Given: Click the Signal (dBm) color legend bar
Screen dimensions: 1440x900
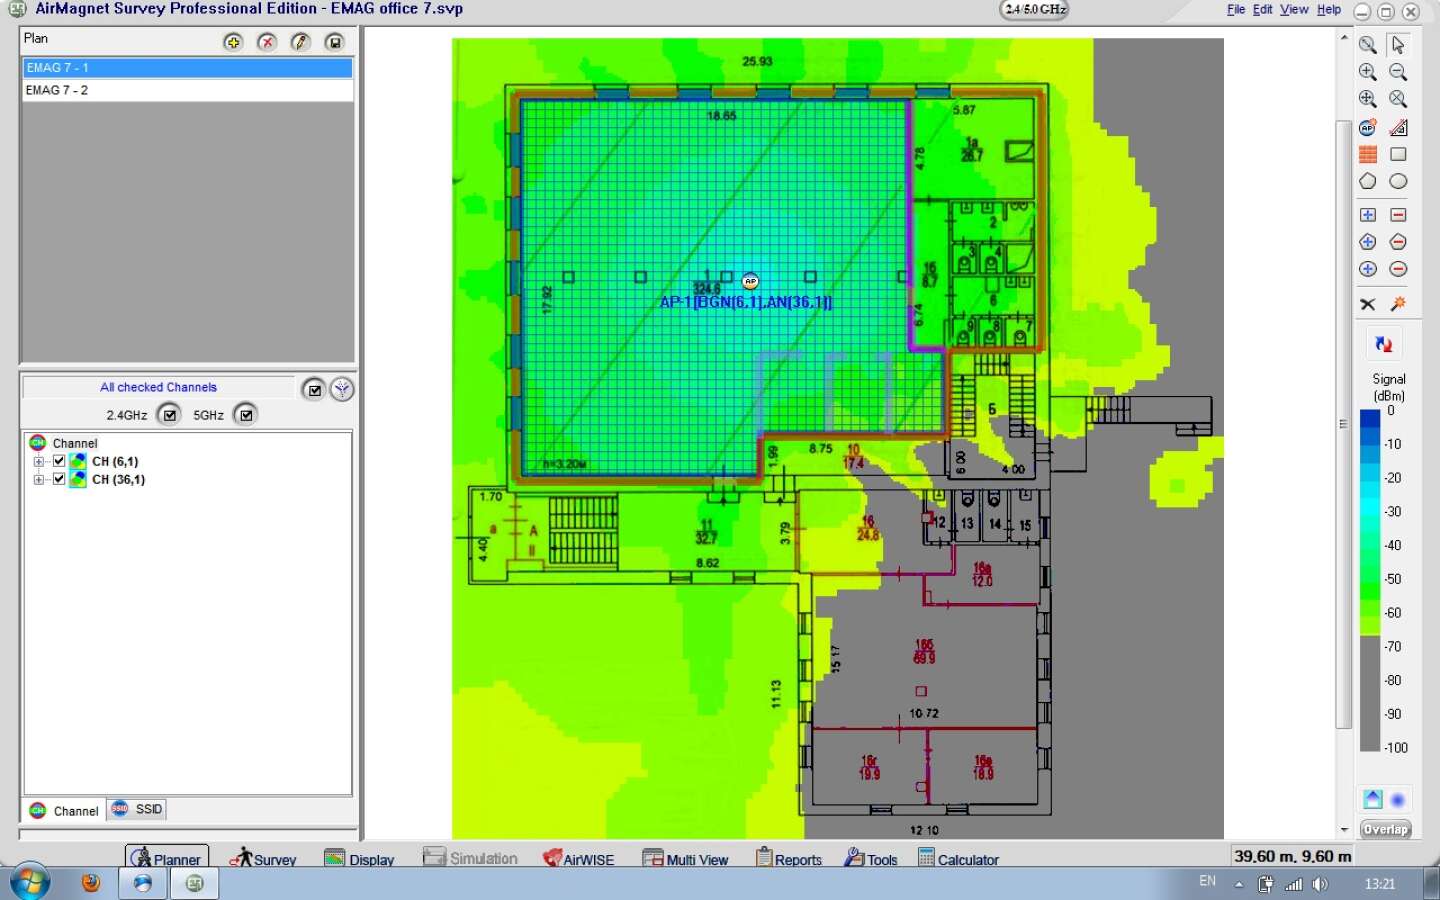Looking at the screenshot, I should tap(1370, 580).
